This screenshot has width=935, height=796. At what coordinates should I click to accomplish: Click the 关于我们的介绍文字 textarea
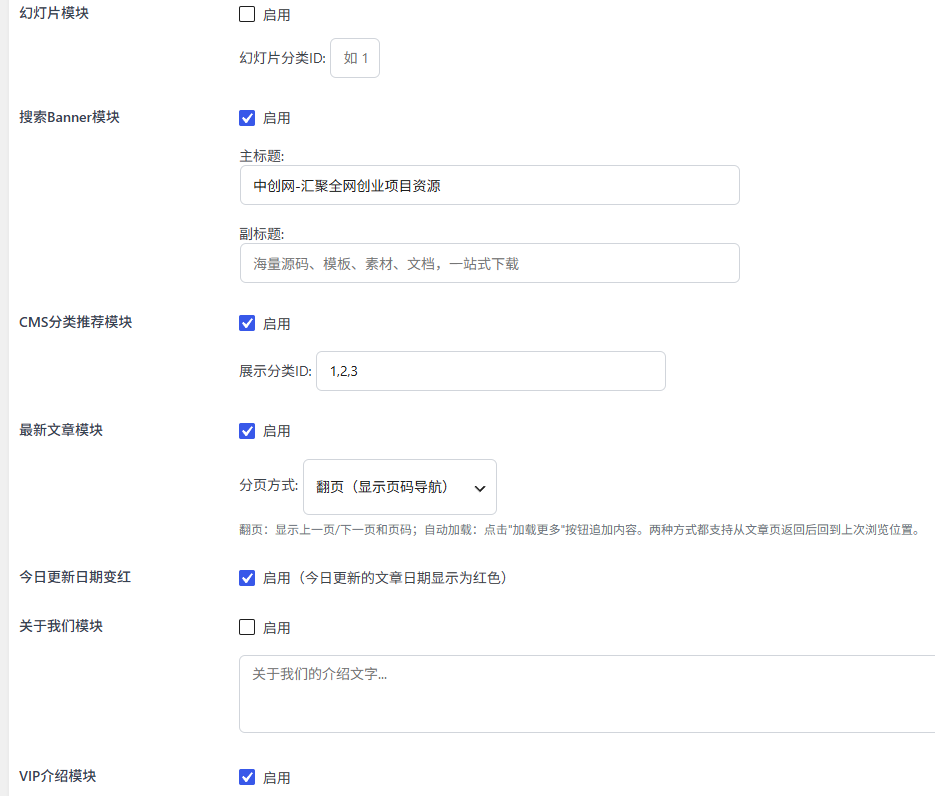(x=587, y=694)
